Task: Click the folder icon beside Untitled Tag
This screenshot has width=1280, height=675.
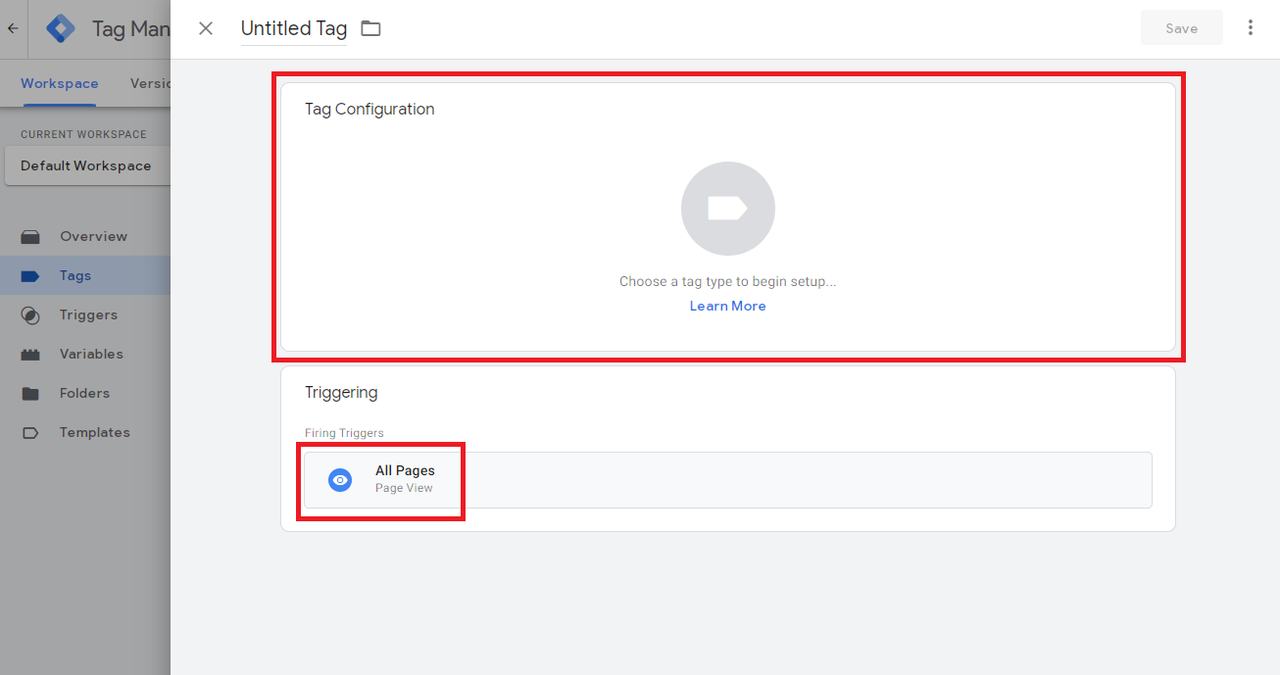Action: (371, 28)
